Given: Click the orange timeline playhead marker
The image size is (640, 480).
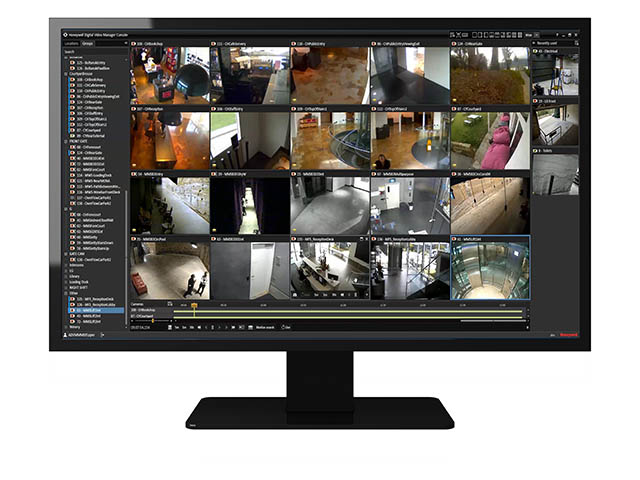Looking at the screenshot, I should (x=194, y=305).
